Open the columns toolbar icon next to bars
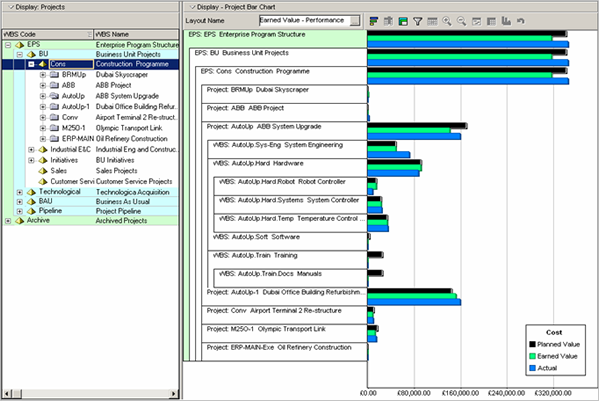Viewport: 600px width, 401px height. pos(388,21)
